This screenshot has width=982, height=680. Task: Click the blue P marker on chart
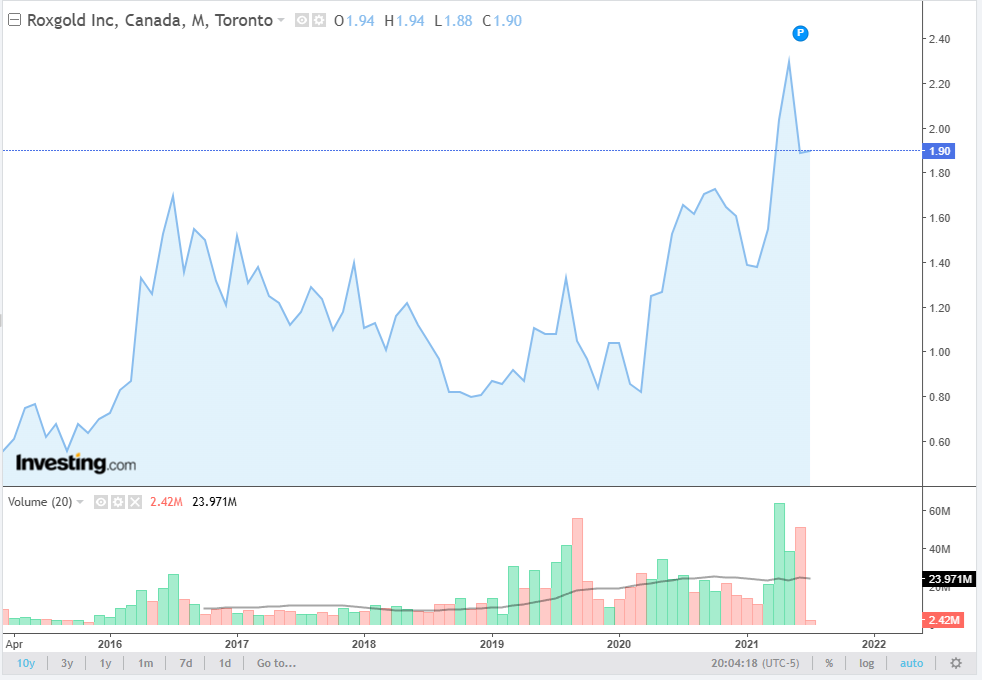coord(800,33)
